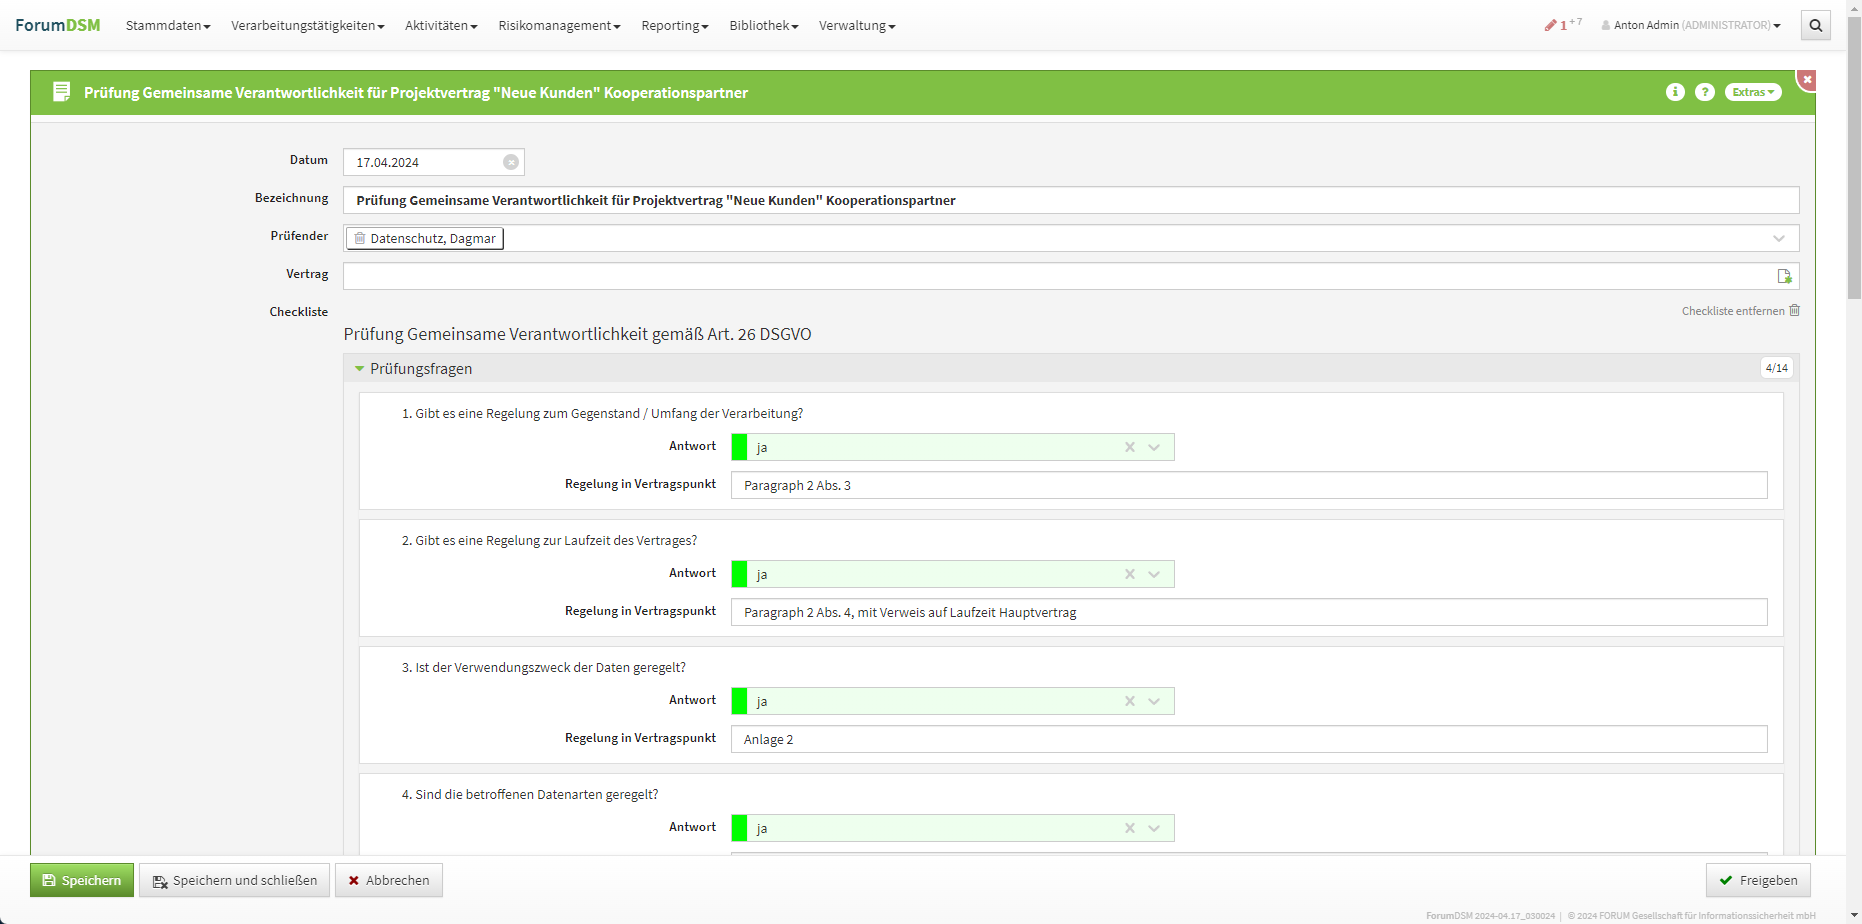Click the green swatch of question 4 answer

740,828
